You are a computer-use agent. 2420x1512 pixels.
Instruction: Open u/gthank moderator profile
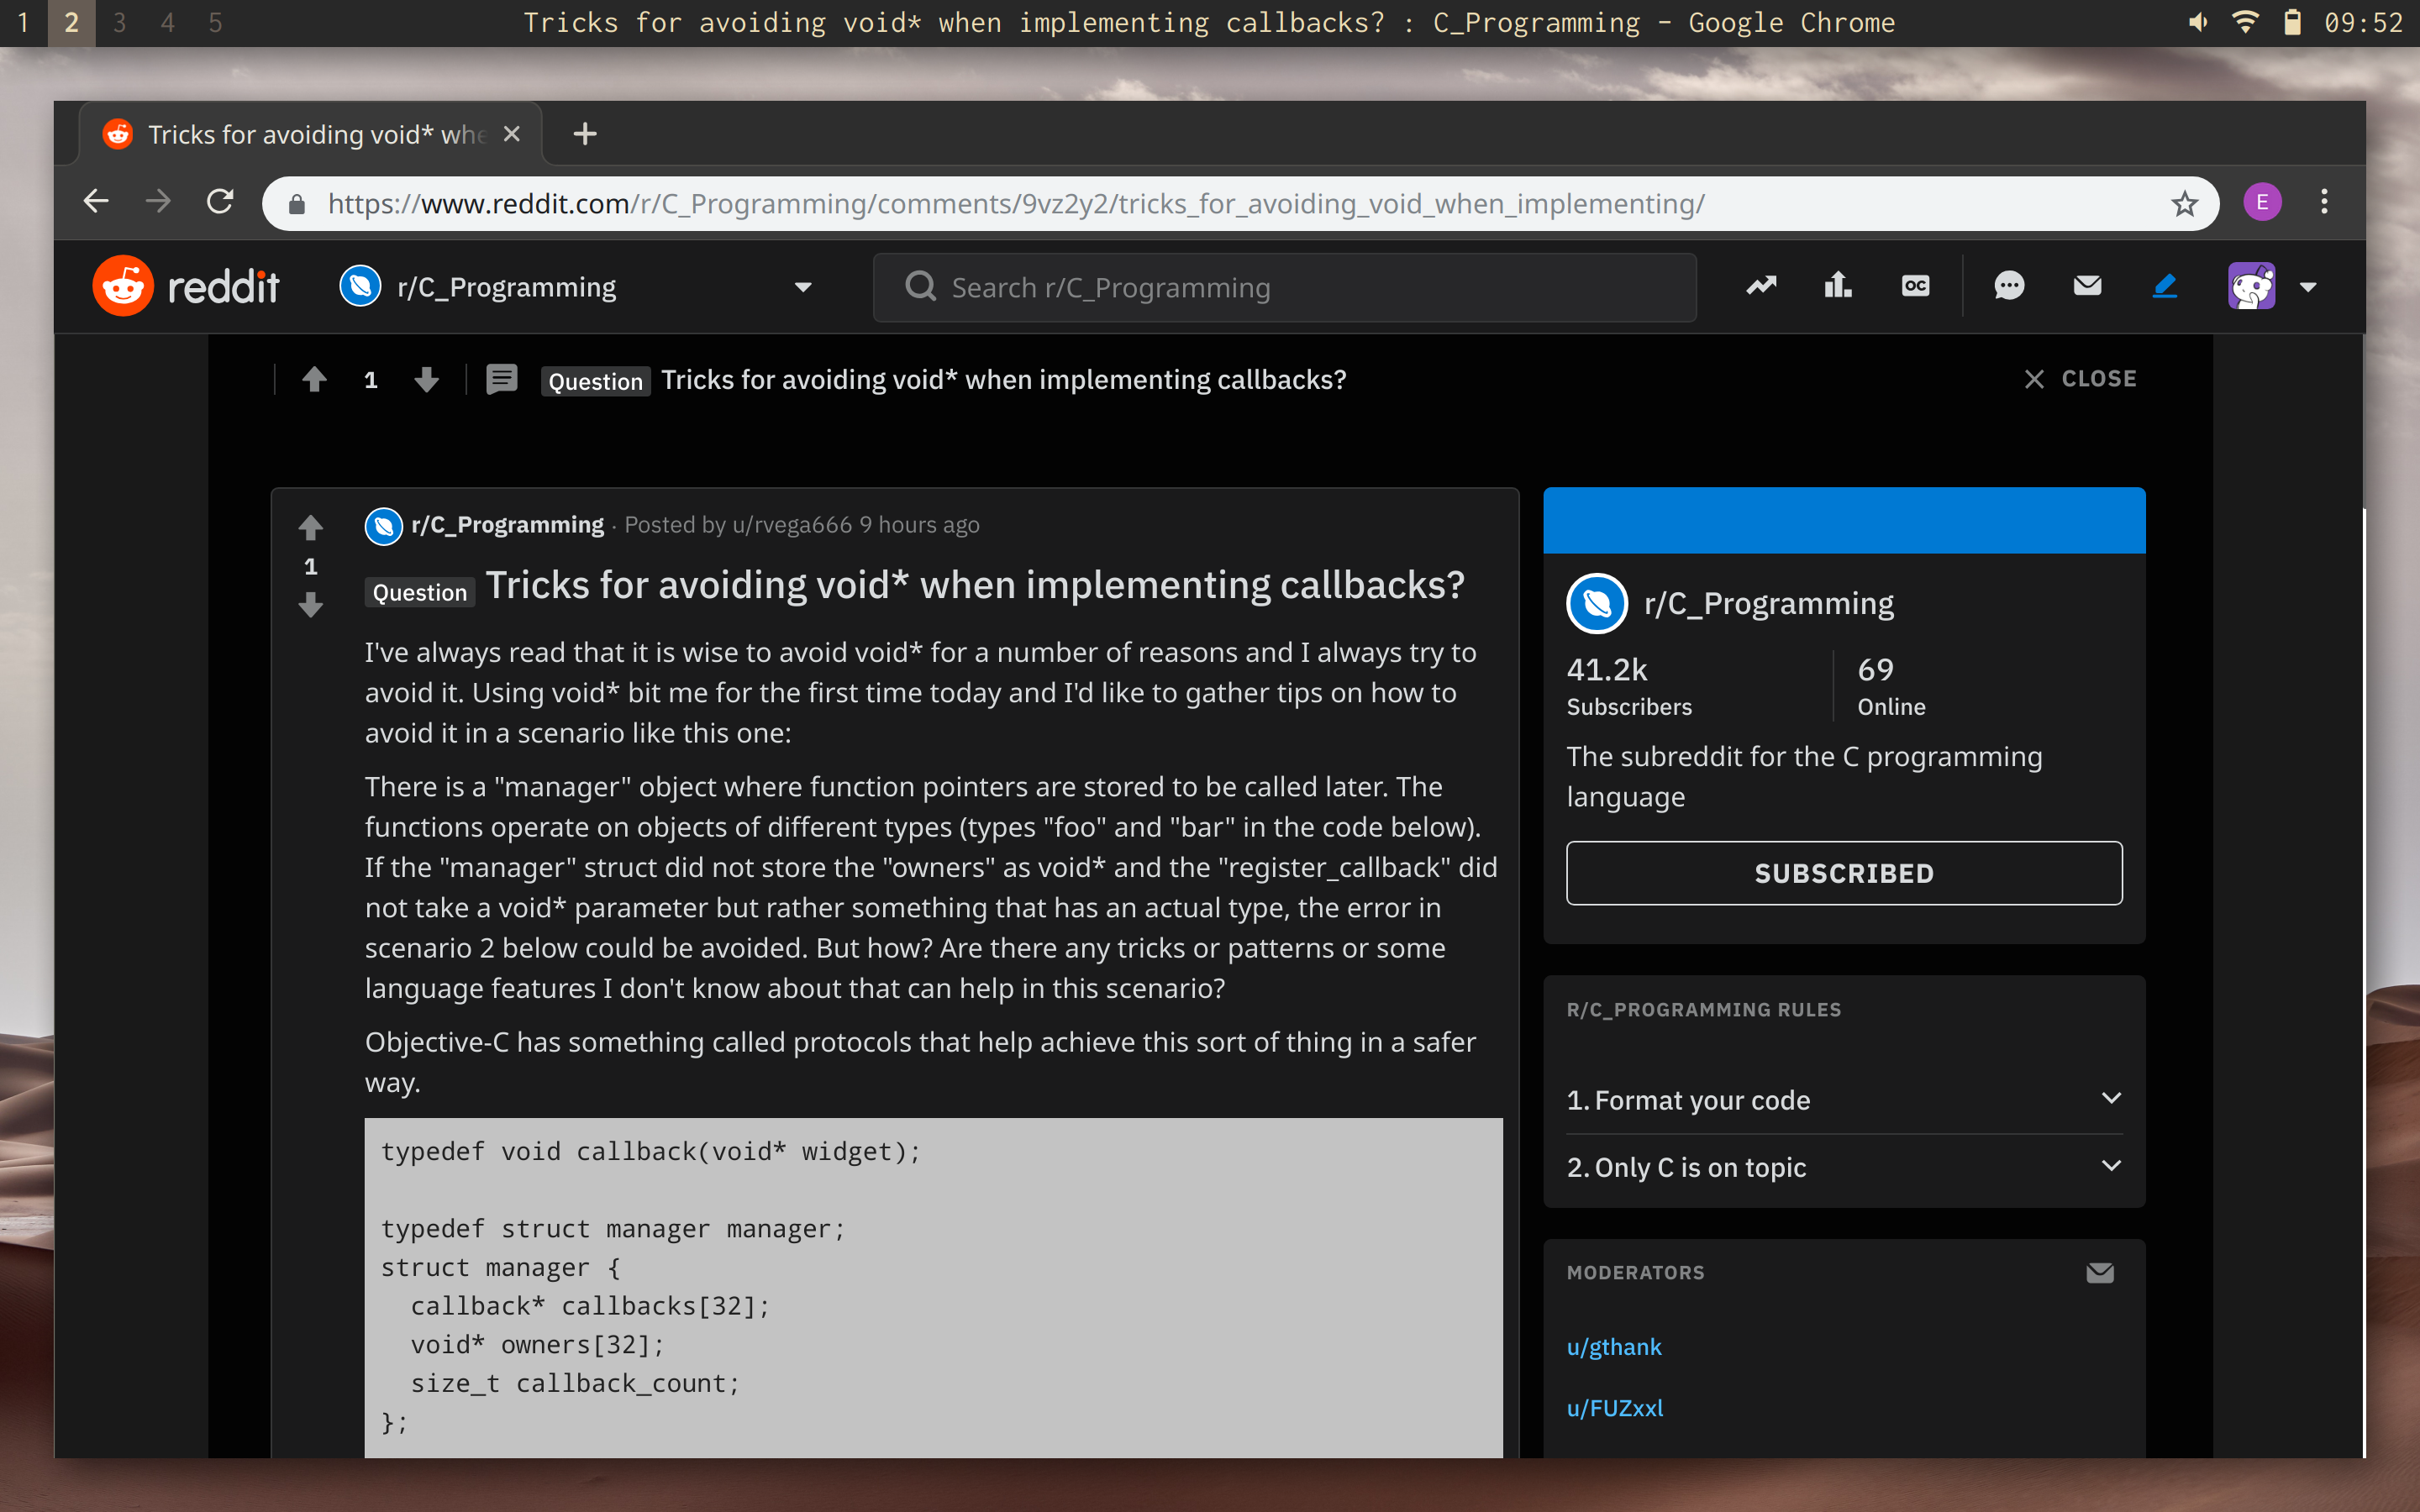coord(1614,1347)
